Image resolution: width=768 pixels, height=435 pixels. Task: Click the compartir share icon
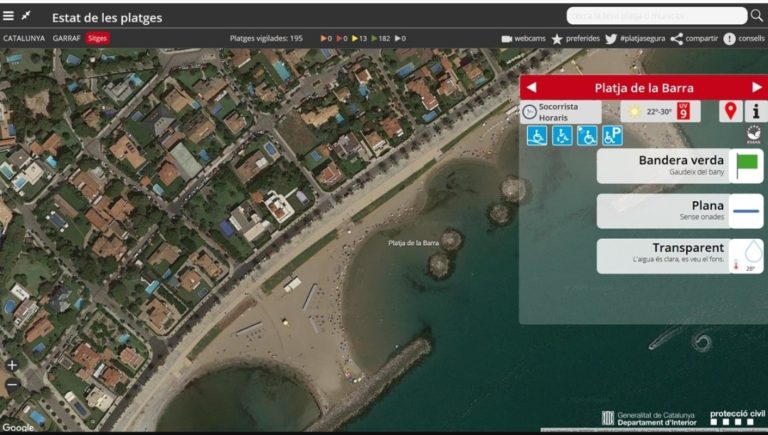(694, 38)
